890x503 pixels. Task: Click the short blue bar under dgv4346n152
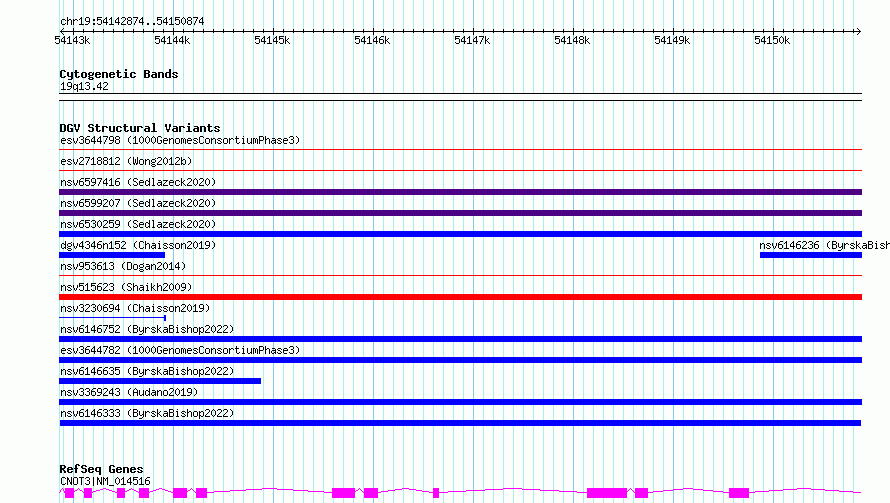point(112,255)
